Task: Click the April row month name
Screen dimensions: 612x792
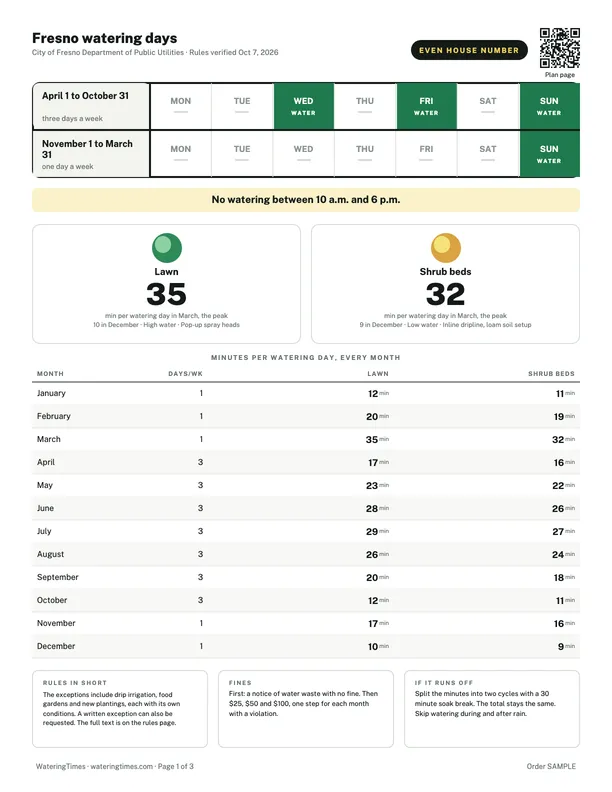Action: click(46, 462)
